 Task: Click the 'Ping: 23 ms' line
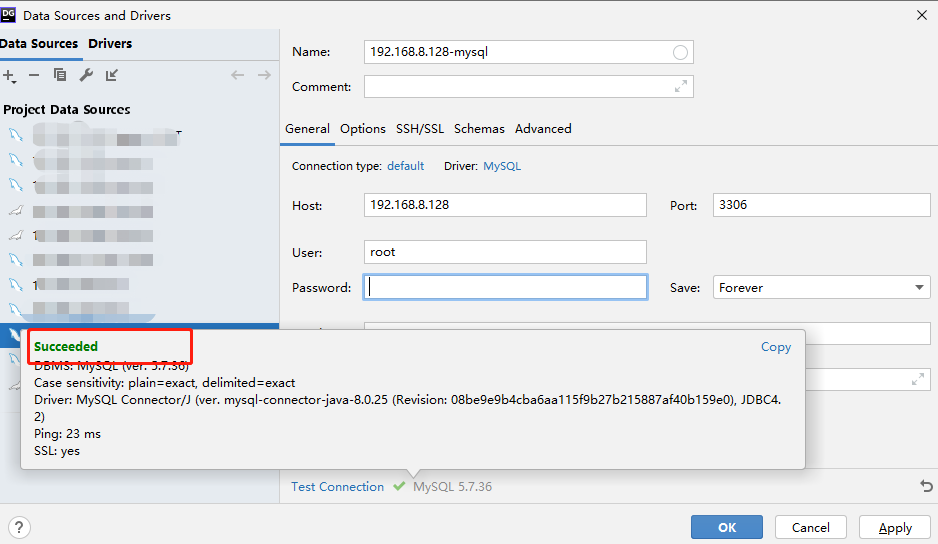pos(68,434)
